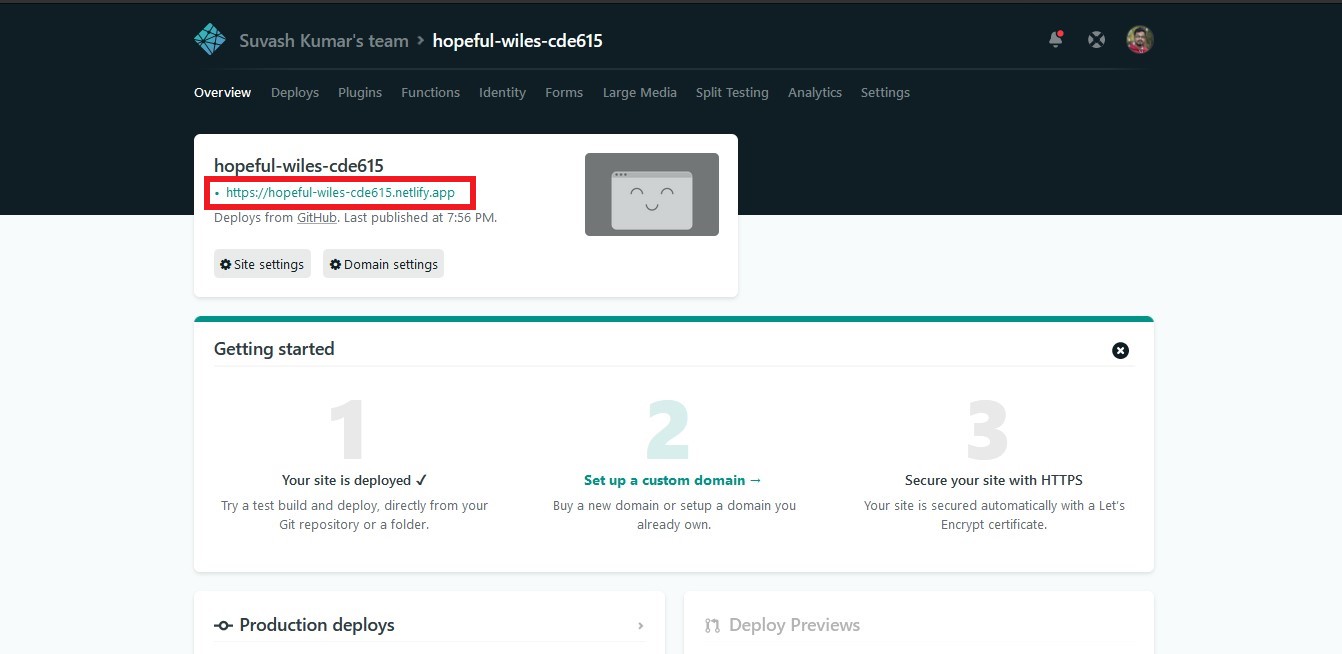
Task: Click the commit icon by Production deploys
Action: point(223,626)
